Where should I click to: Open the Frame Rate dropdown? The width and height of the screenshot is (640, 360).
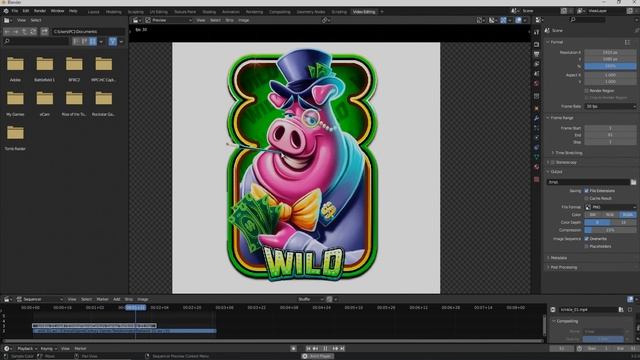[610, 107]
